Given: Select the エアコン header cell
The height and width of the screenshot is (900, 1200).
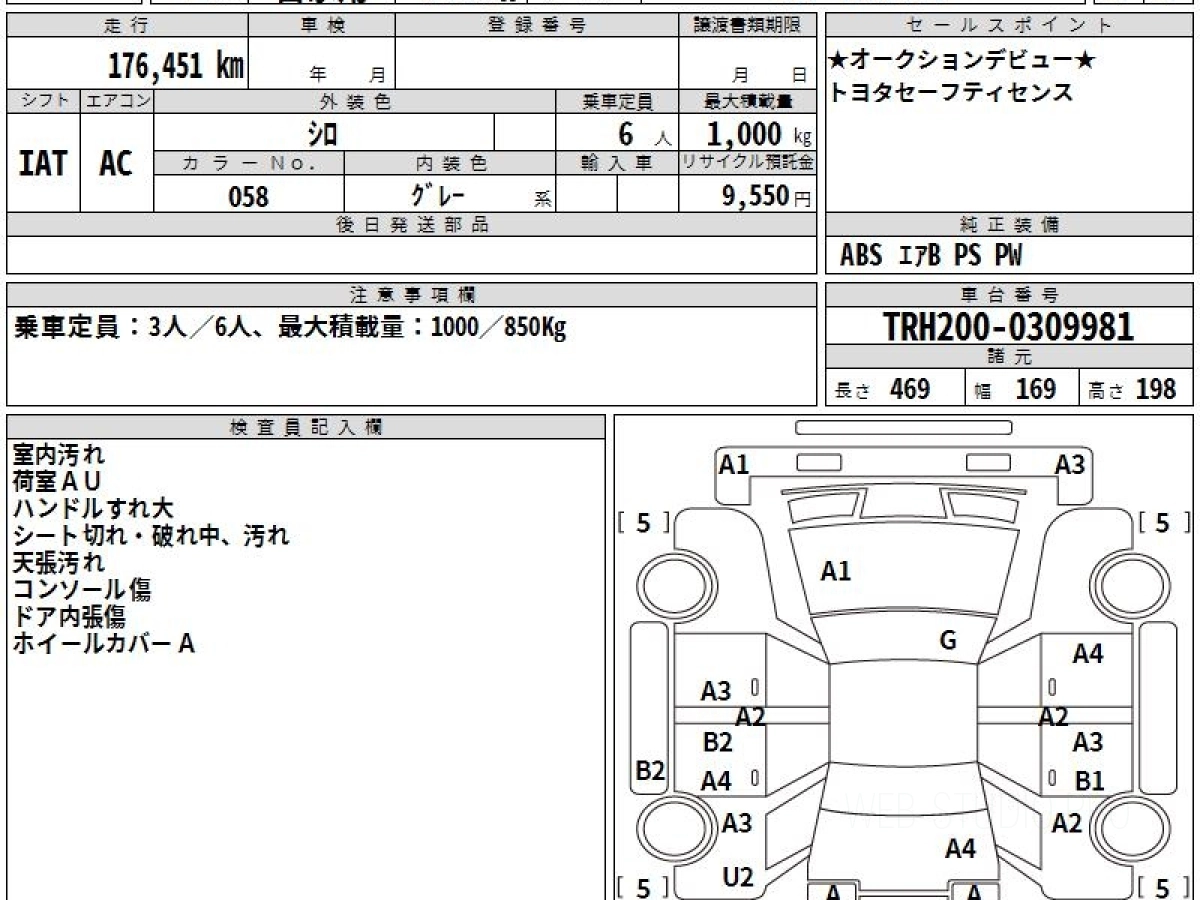Looking at the screenshot, I should point(117,101).
